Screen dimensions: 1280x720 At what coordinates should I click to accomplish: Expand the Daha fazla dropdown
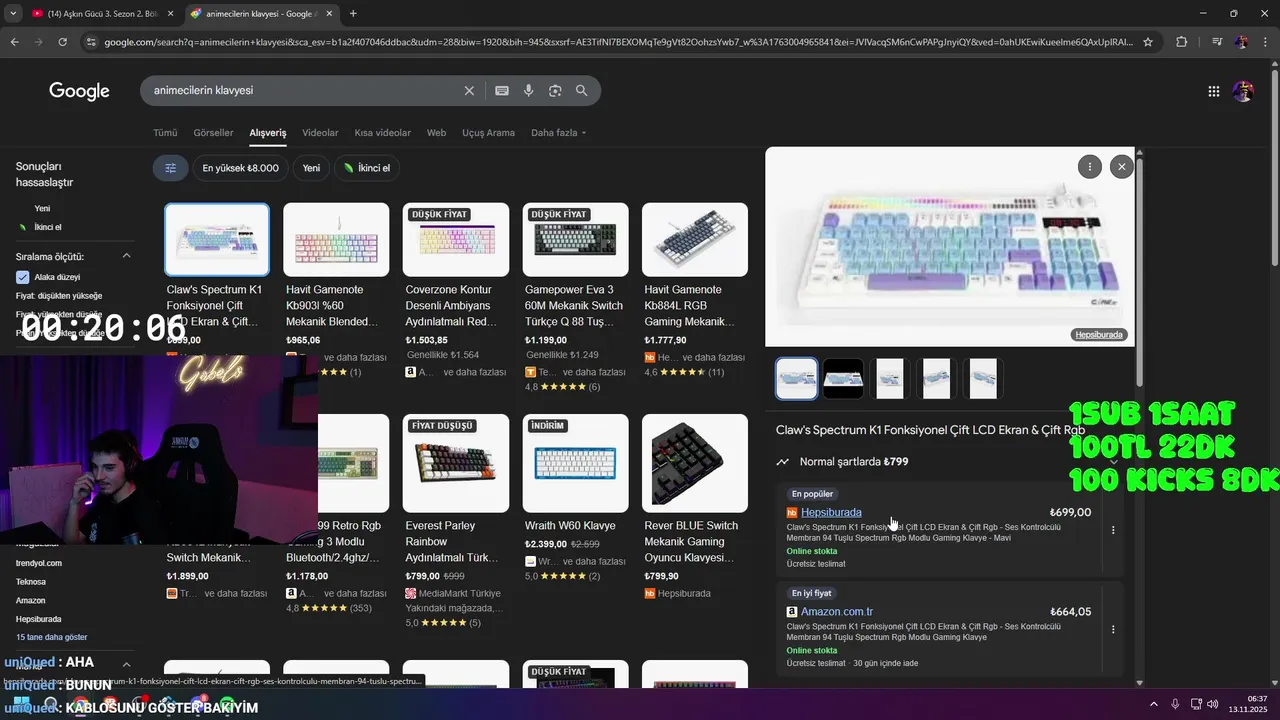pyautogui.click(x=558, y=133)
